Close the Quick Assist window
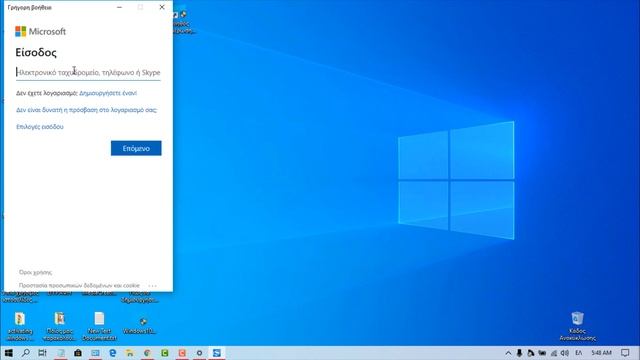640x360 pixels. pyautogui.click(x=162, y=7)
